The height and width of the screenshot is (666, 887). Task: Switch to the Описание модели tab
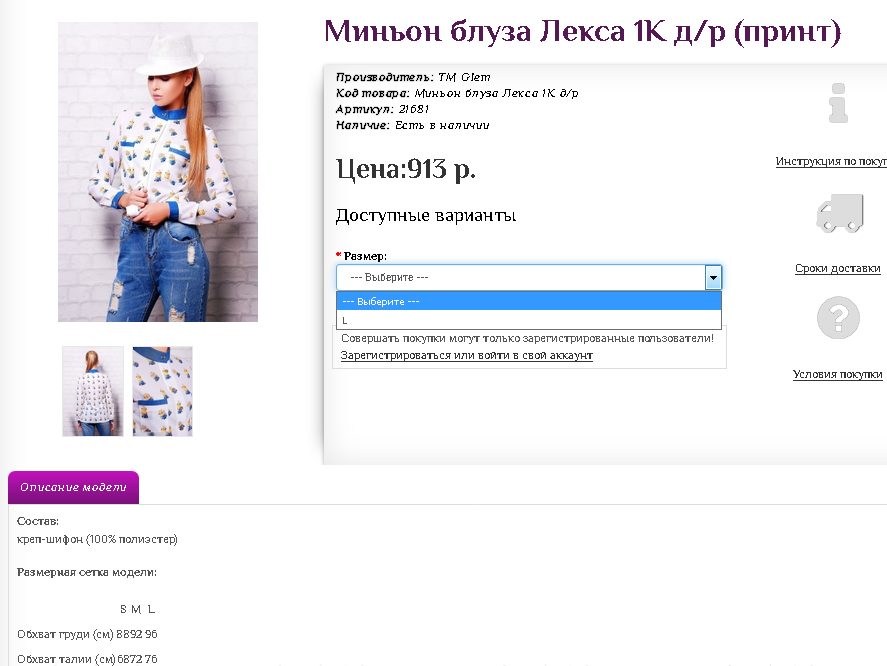tap(74, 487)
